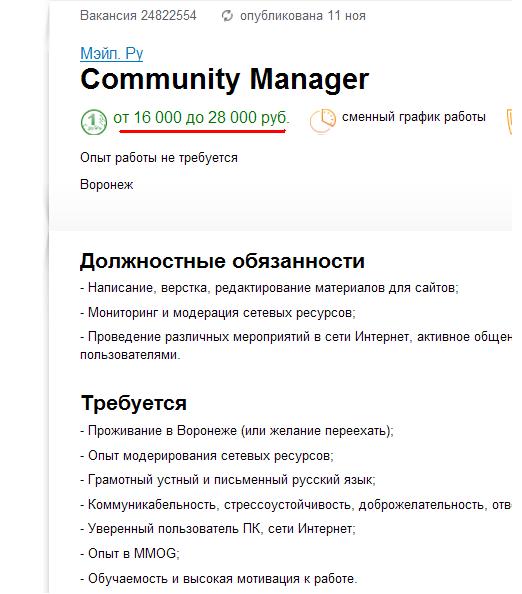The height and width of the screenshot is (594, 522).
Task: Click Проведение различных мероприятий line
Action: pos(296,345)
